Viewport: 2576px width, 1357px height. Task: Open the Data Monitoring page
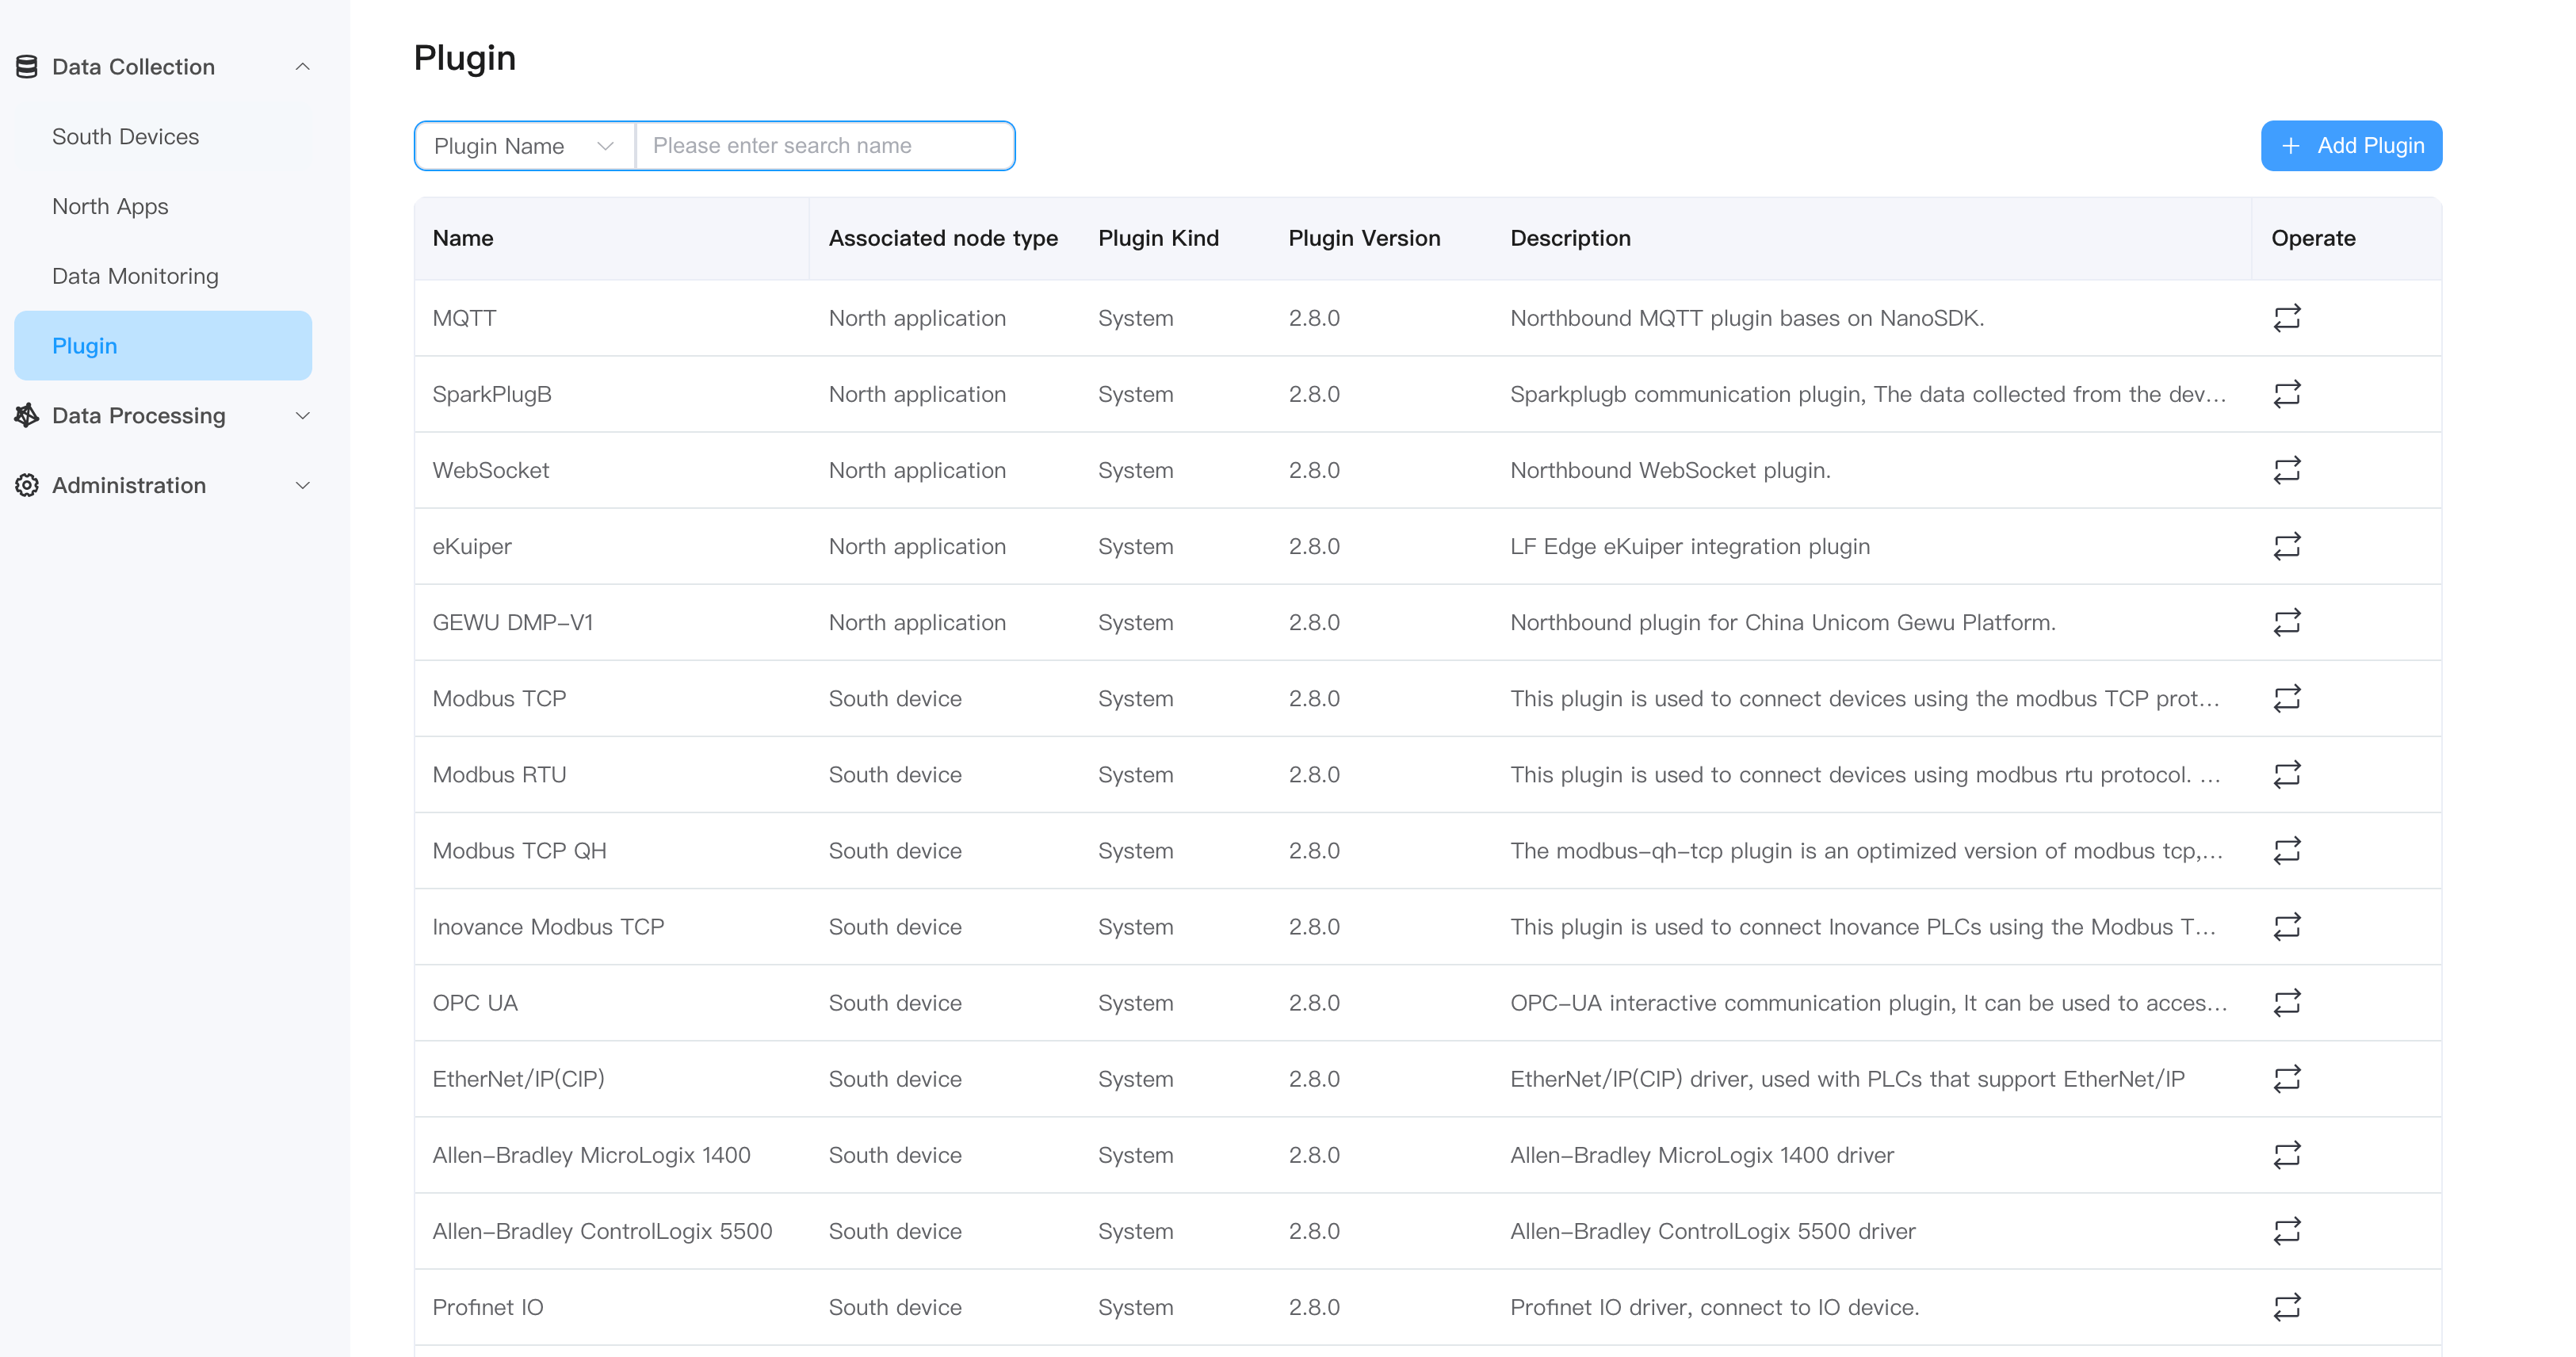(x=135, y=275)
